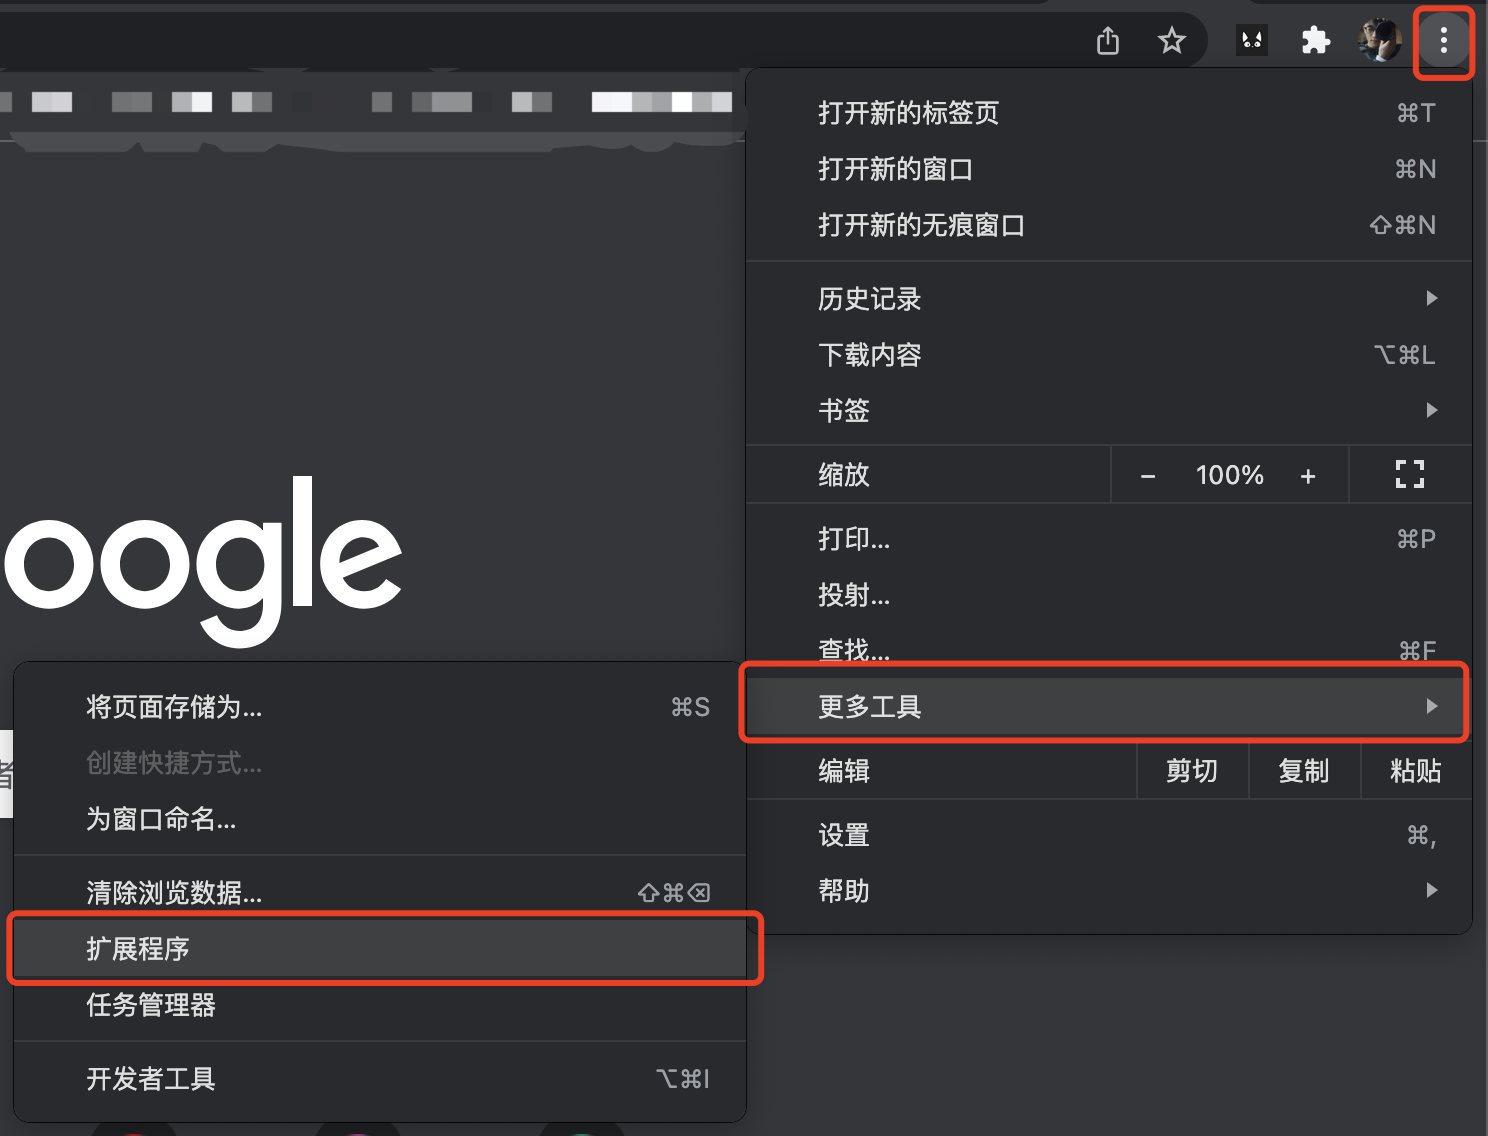Expand 书签 bookmarks submenu
This screenshot has width=1488, height=1136.
click(1109, 410)
